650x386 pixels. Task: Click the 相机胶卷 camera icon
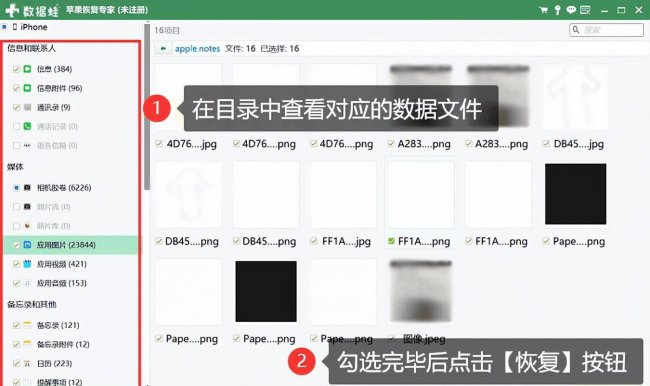coord(27,187)
